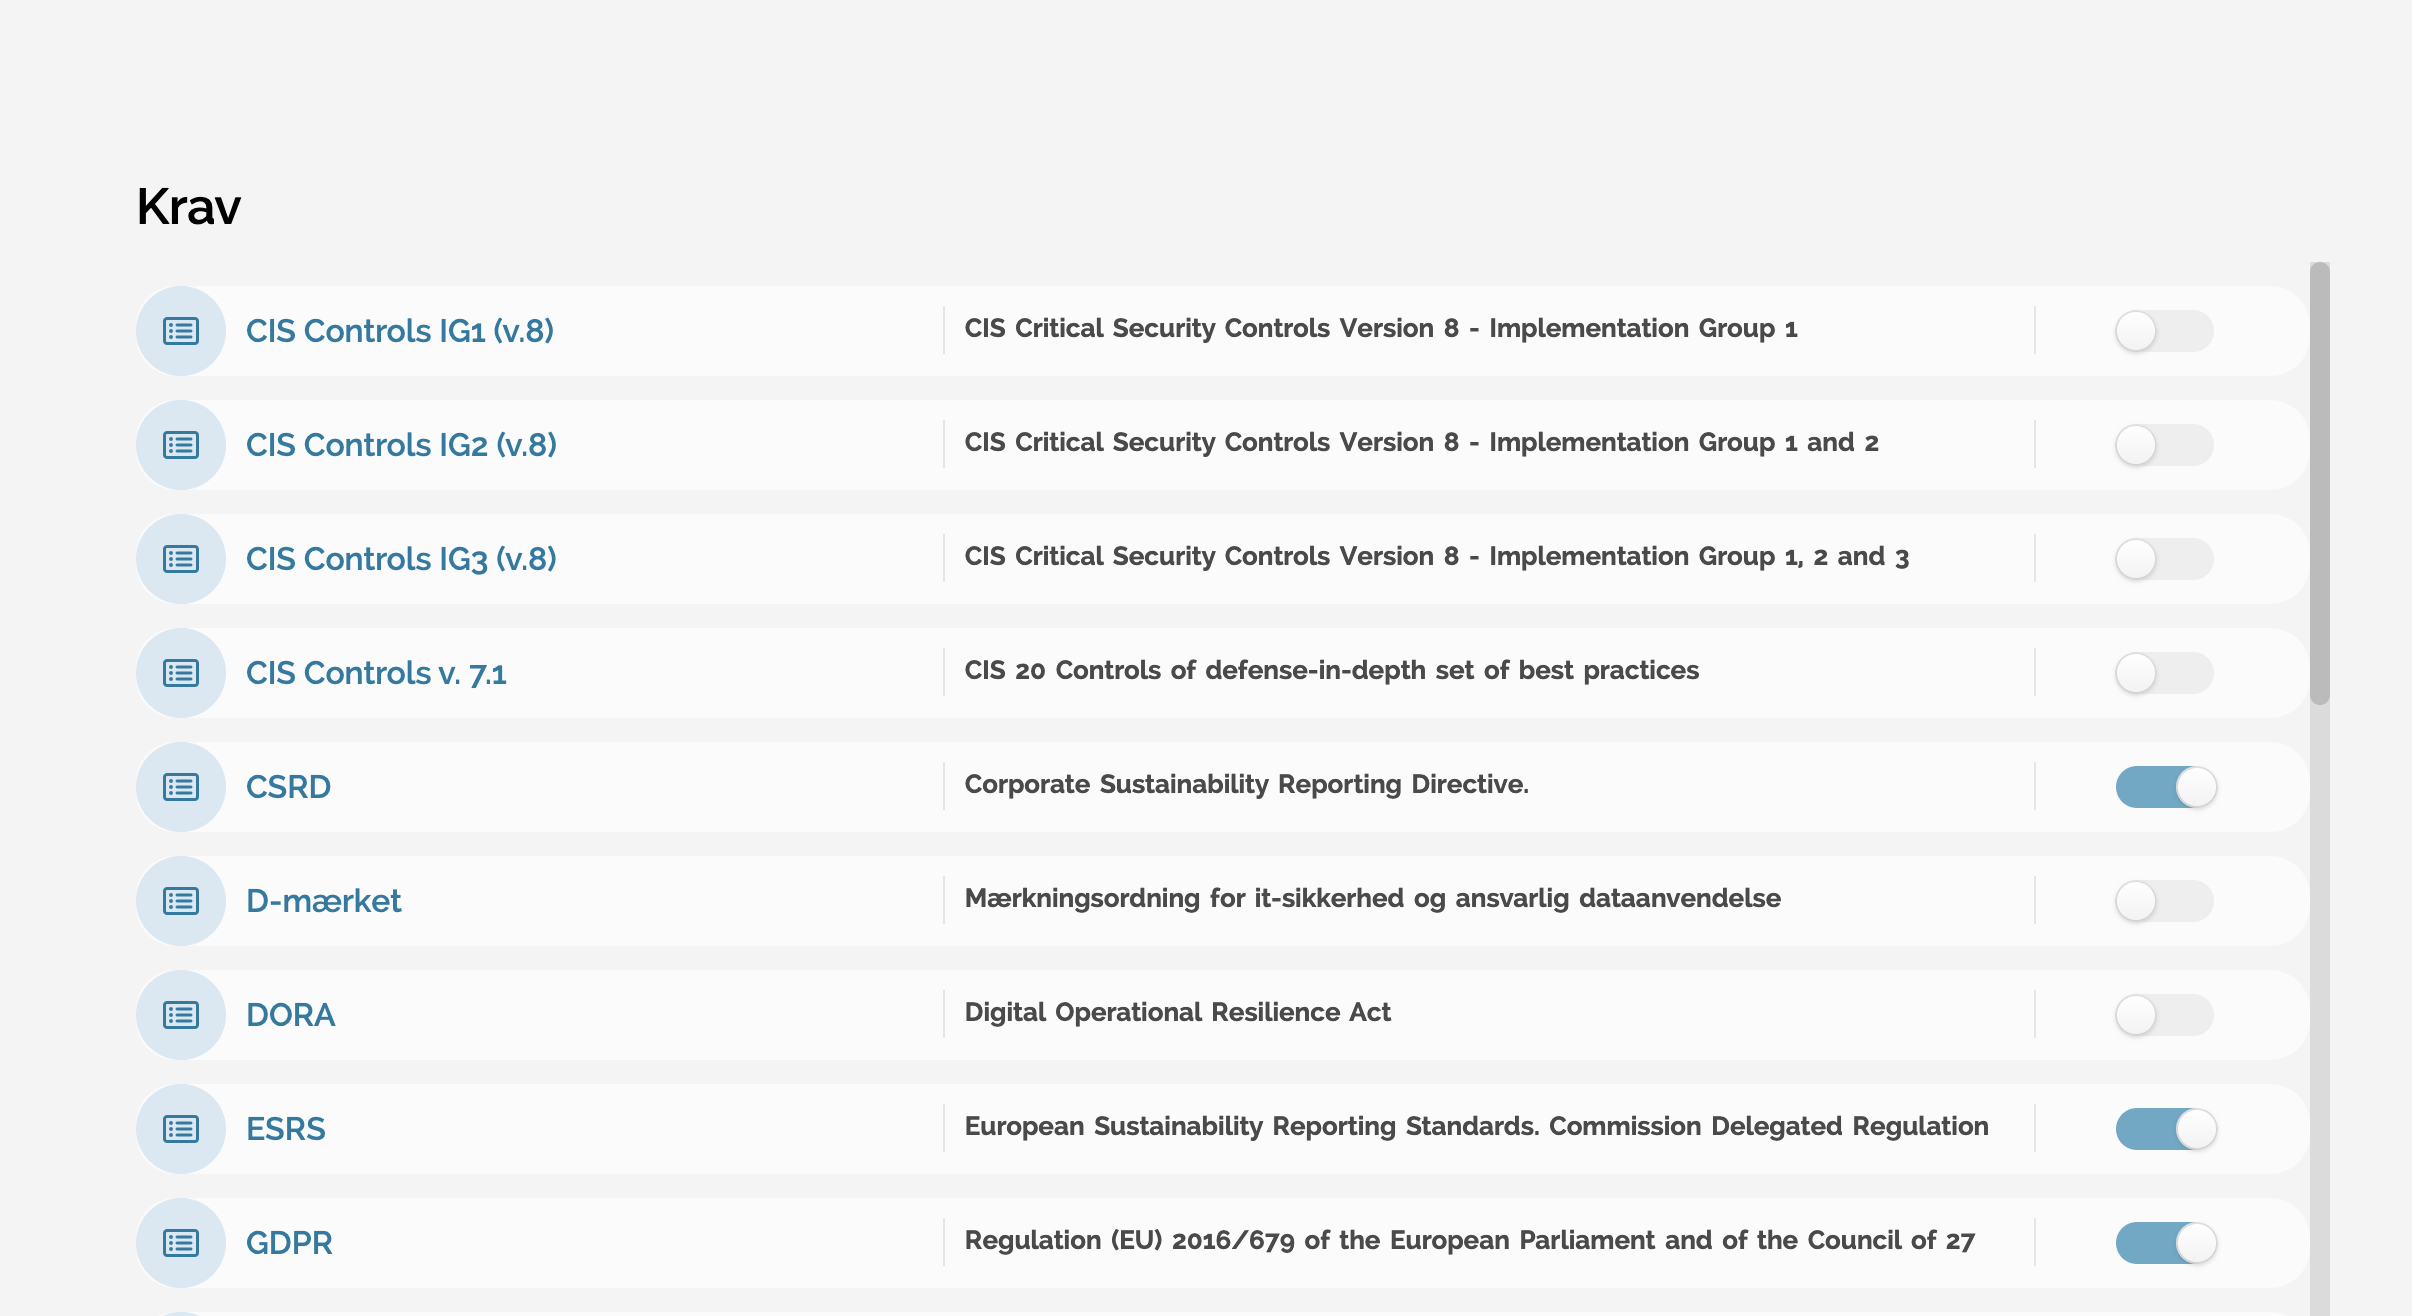This screenshot has height=1316, width=2412.
Task: Click the list icon beside DORA
Action: (x=181, y=1015)
